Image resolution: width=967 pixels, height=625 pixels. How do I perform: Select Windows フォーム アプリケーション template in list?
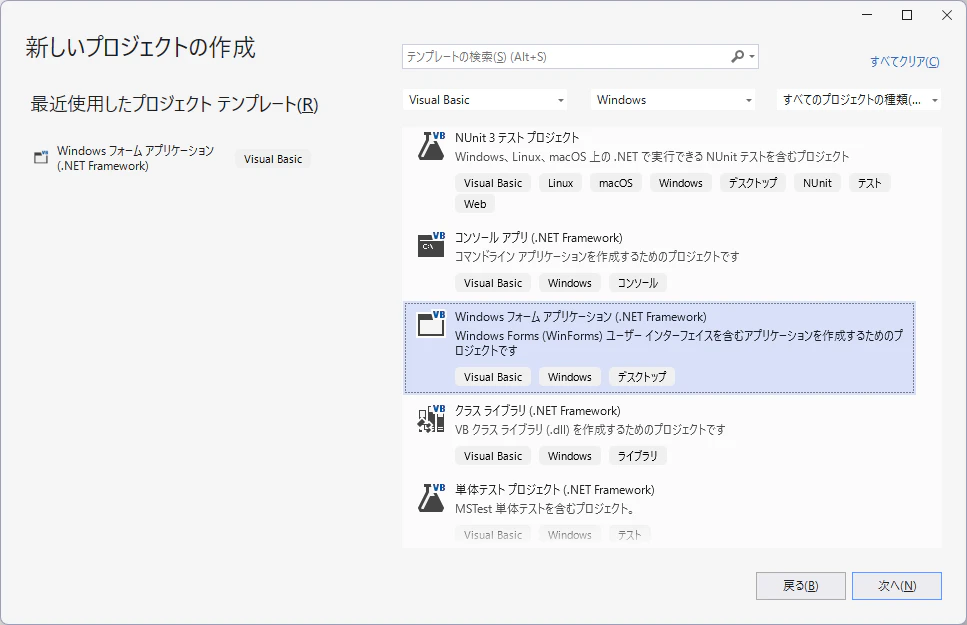coord(659,348)
